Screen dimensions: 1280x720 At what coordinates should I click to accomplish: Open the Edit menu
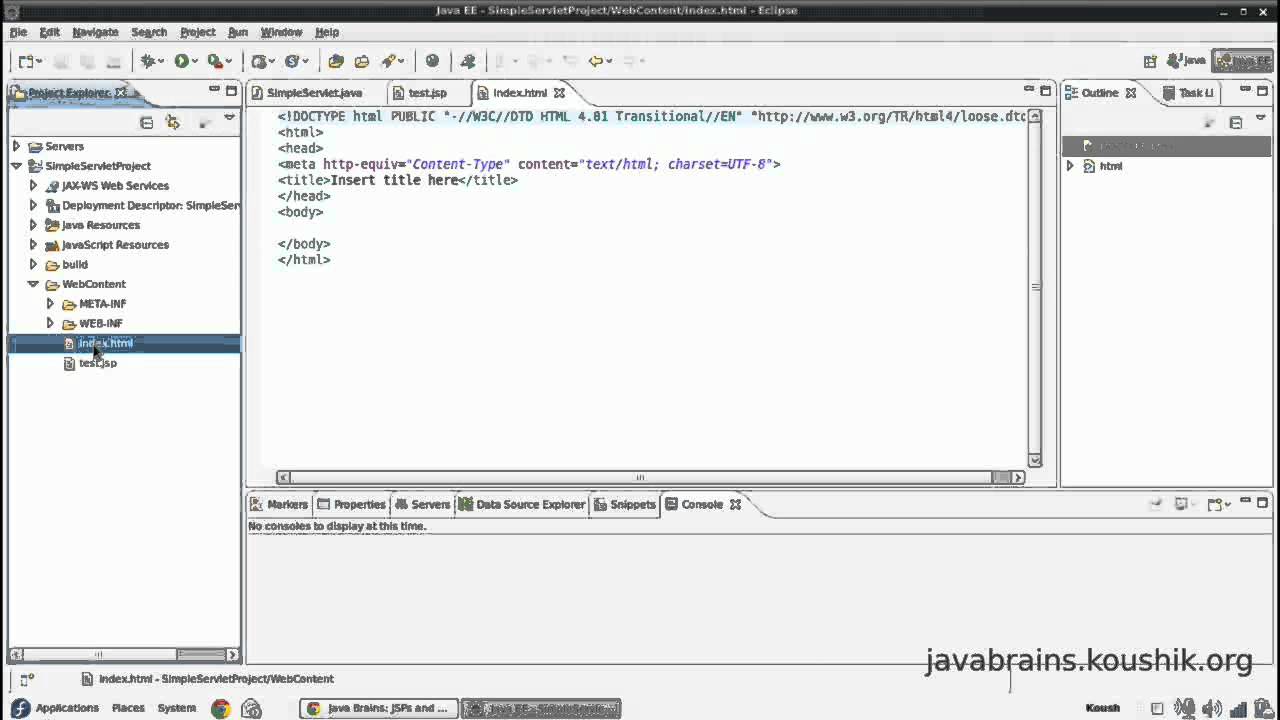point(50,32)
